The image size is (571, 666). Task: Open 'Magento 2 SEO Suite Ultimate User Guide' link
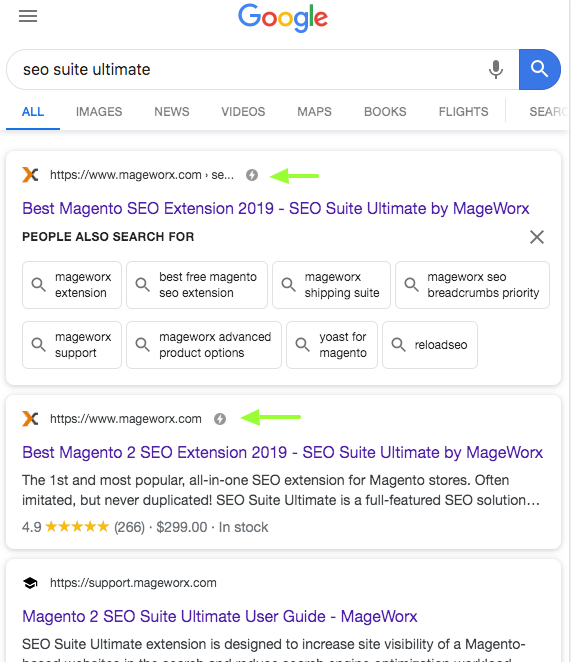pos(220,617)
